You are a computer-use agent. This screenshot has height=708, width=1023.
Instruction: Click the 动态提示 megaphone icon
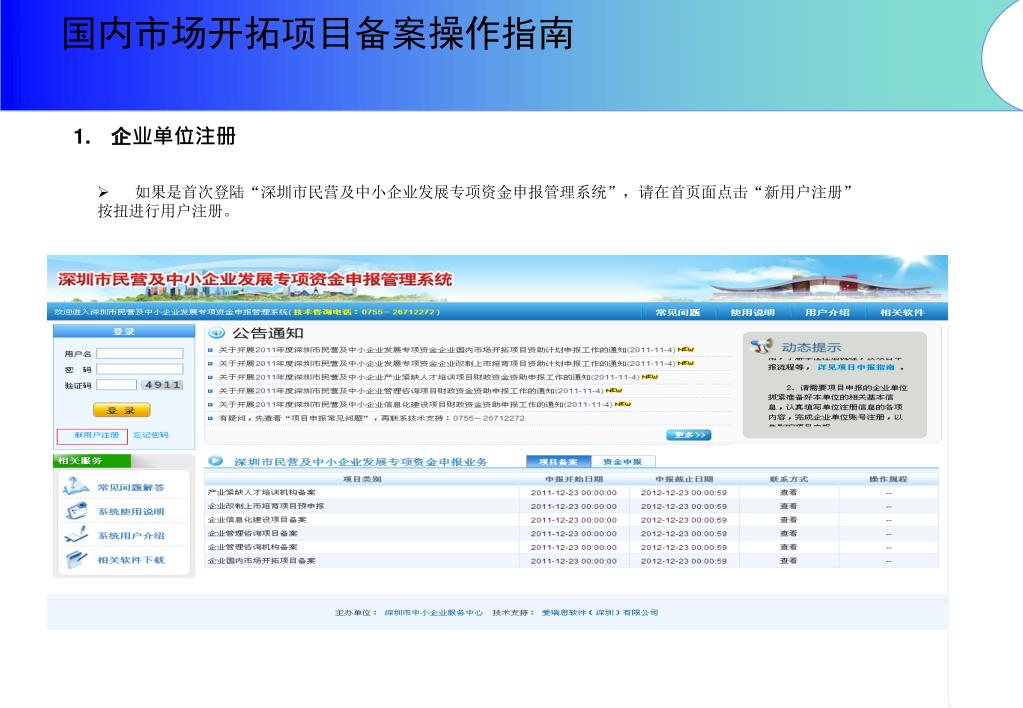click(762, 346)
